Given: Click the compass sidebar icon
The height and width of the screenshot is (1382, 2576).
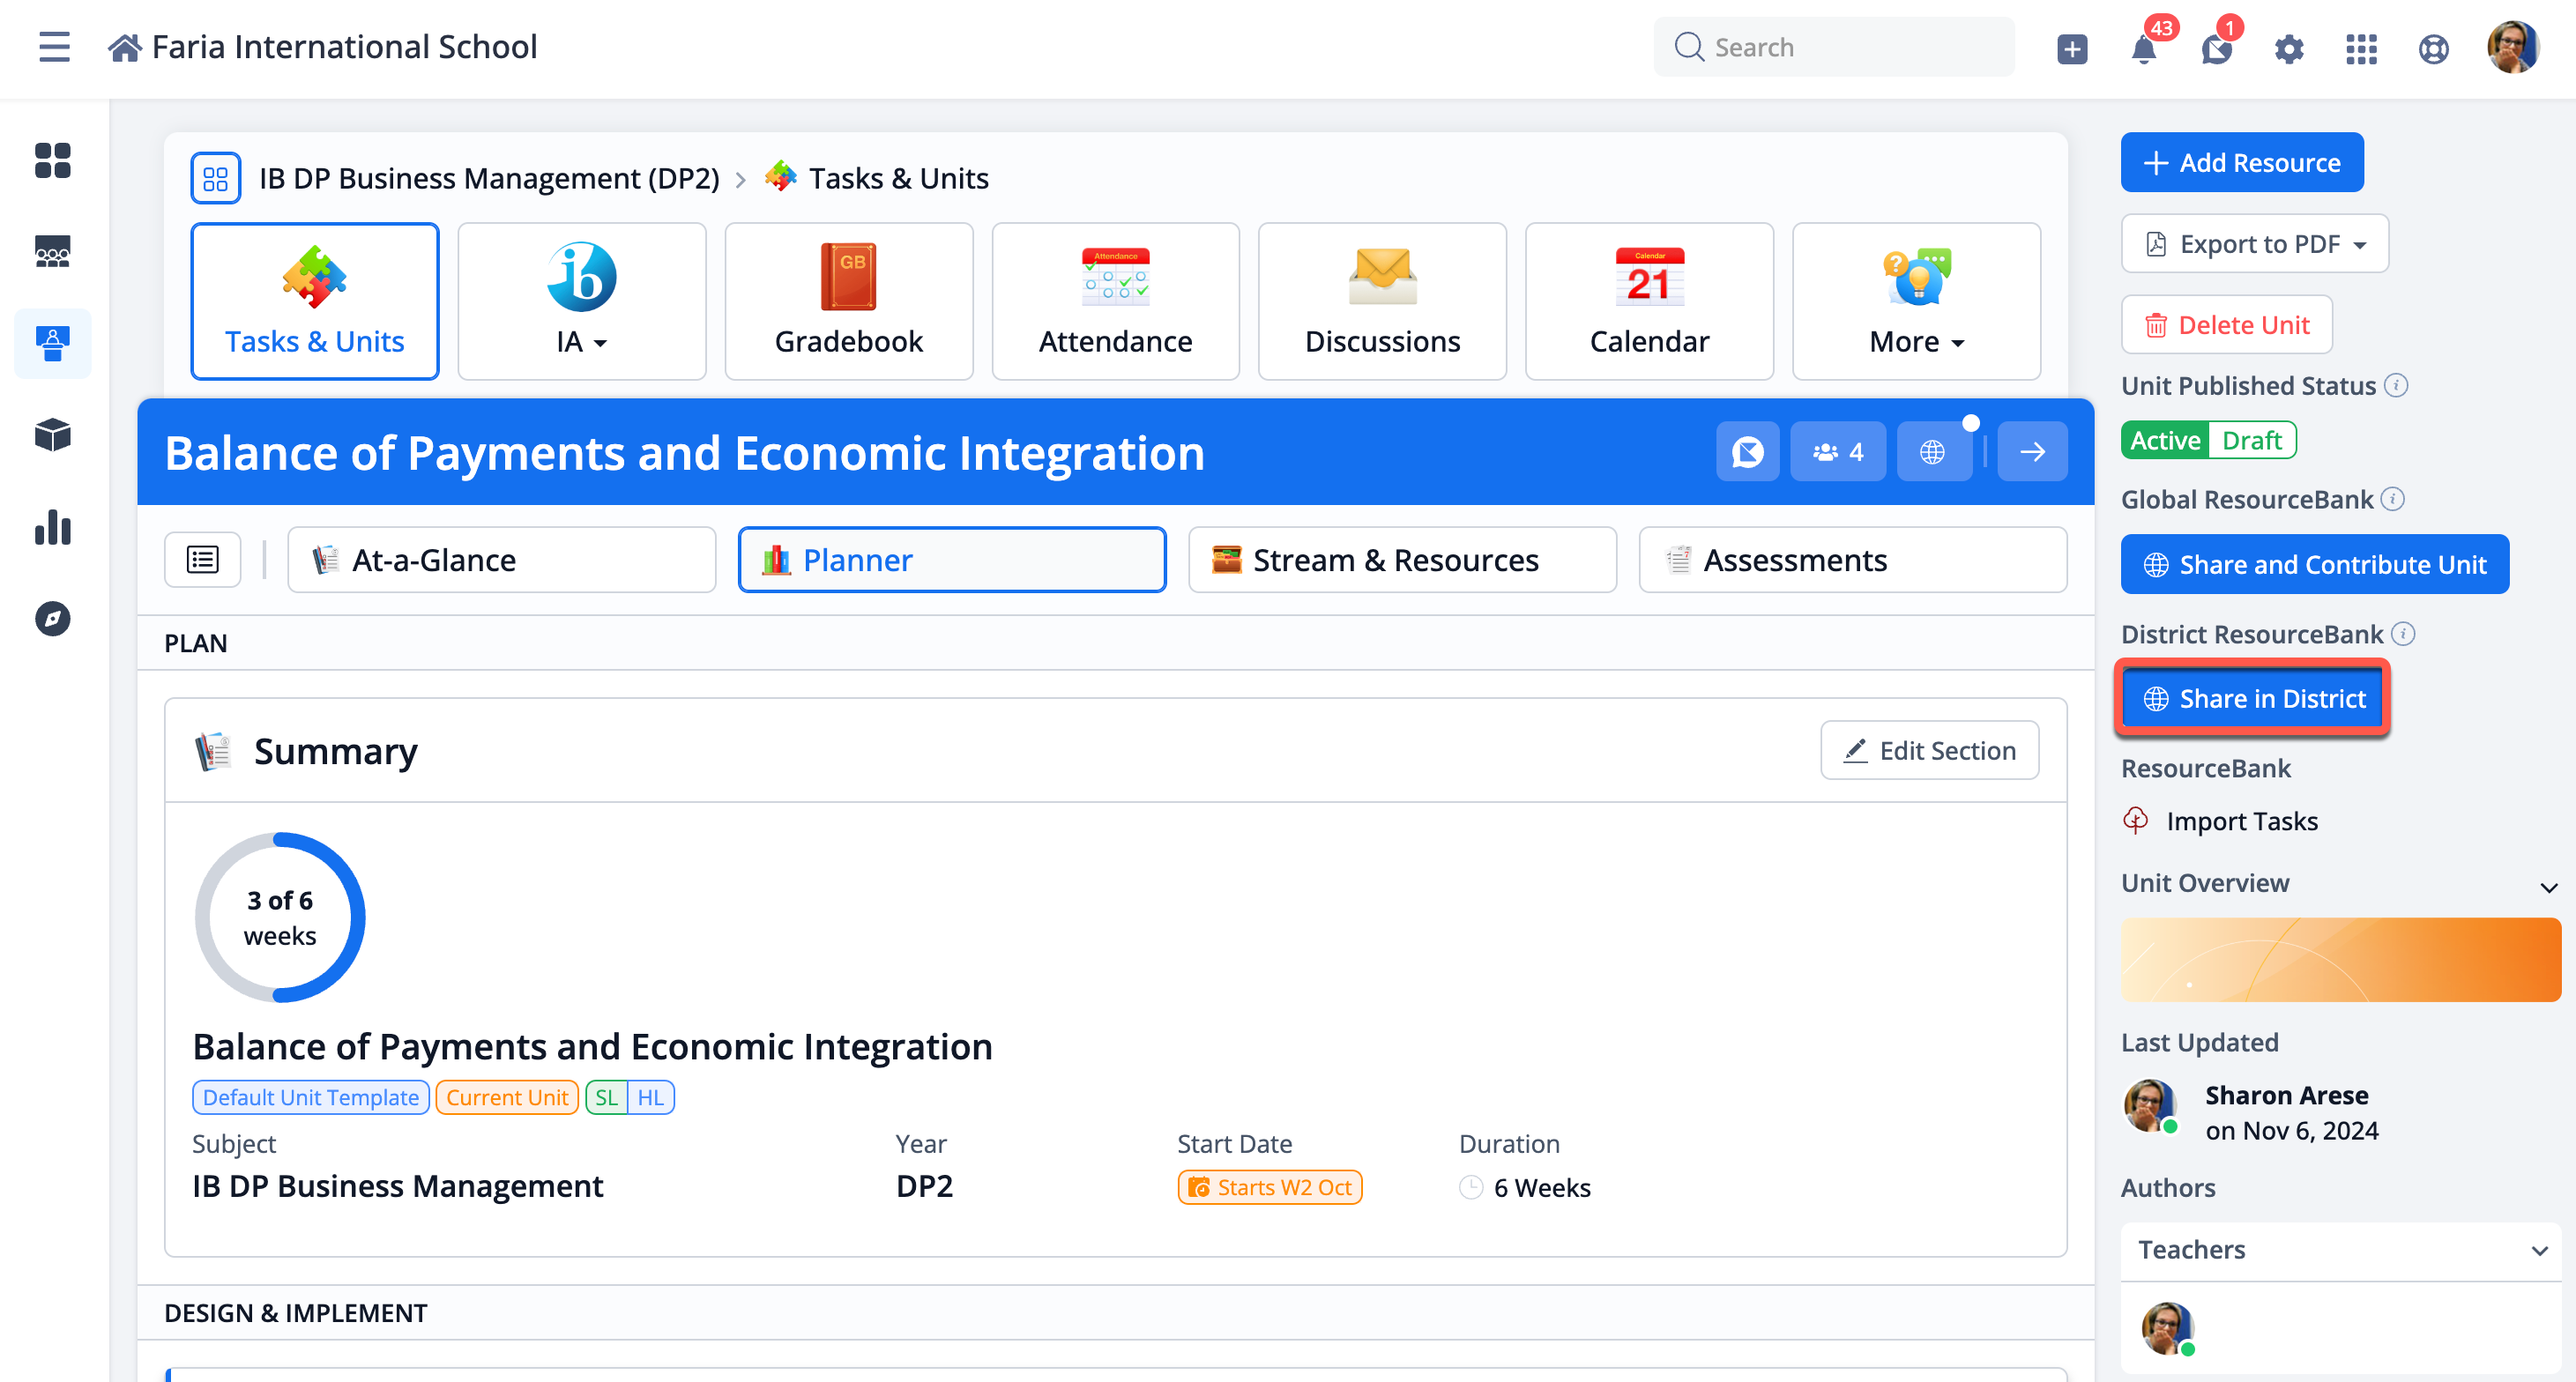Looking at the screenshot, I should 52,619.
